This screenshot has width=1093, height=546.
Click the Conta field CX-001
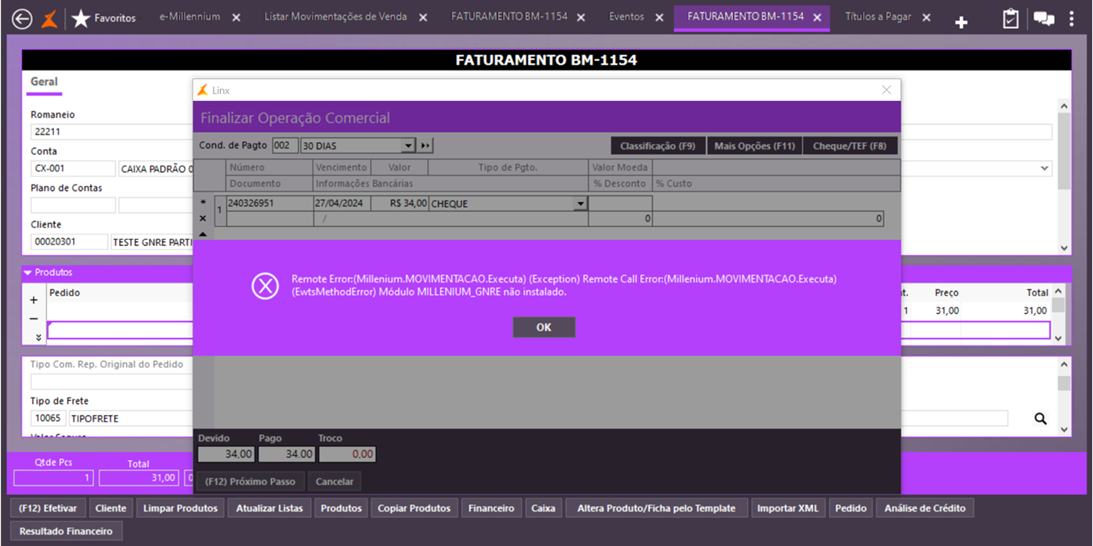click(x=73, y=168)
